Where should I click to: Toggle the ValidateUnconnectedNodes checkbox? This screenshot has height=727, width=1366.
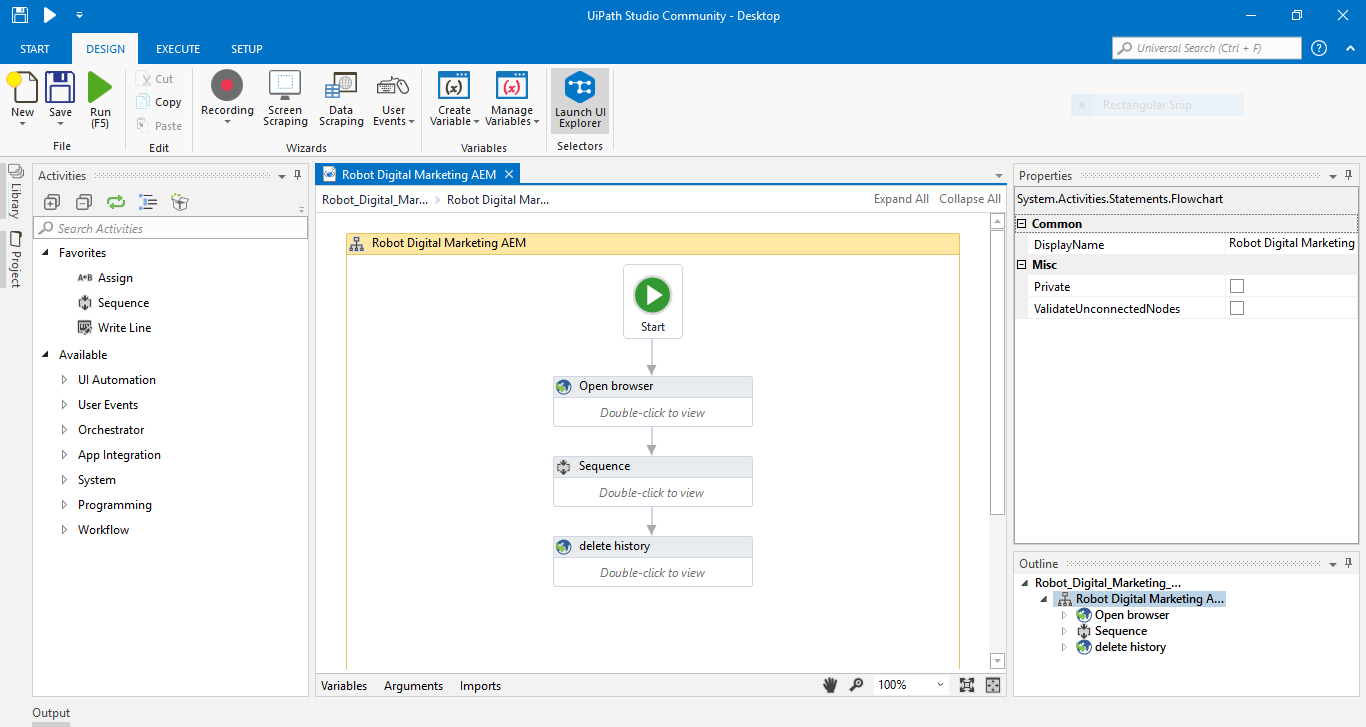(1237, 308)
